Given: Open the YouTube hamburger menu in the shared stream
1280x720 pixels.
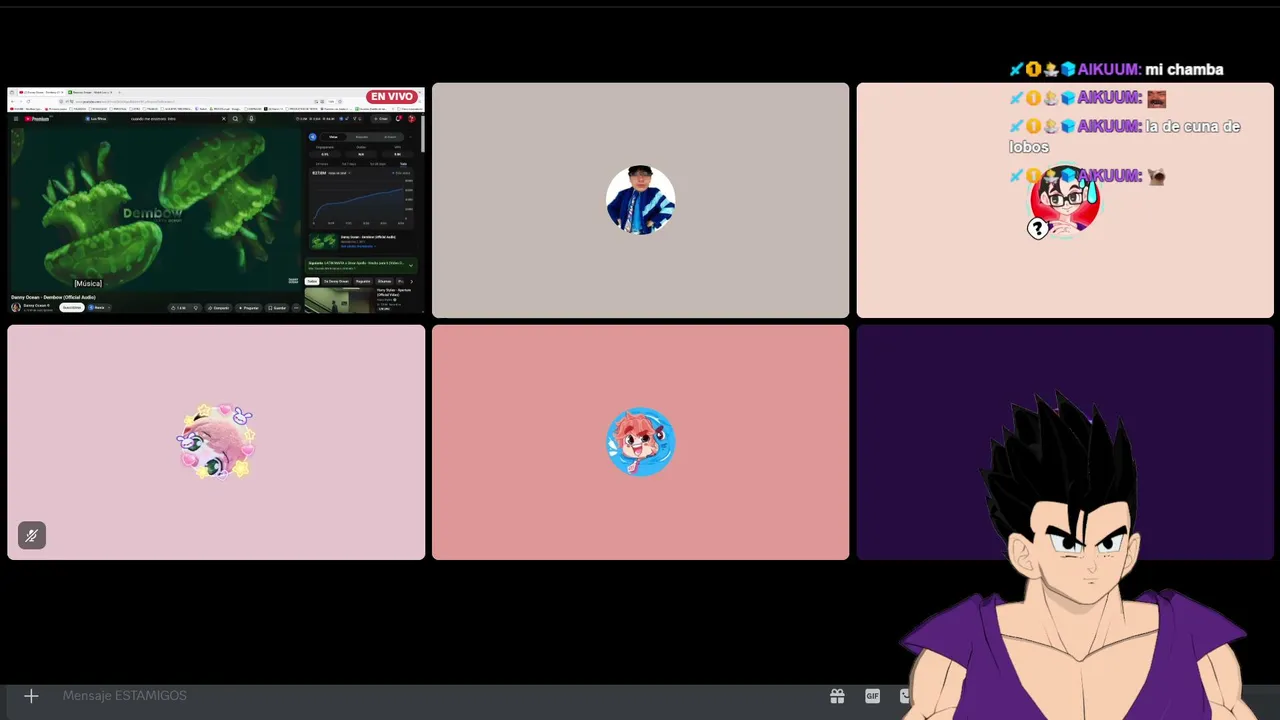Looking at the screenshot, I should 15,118.
